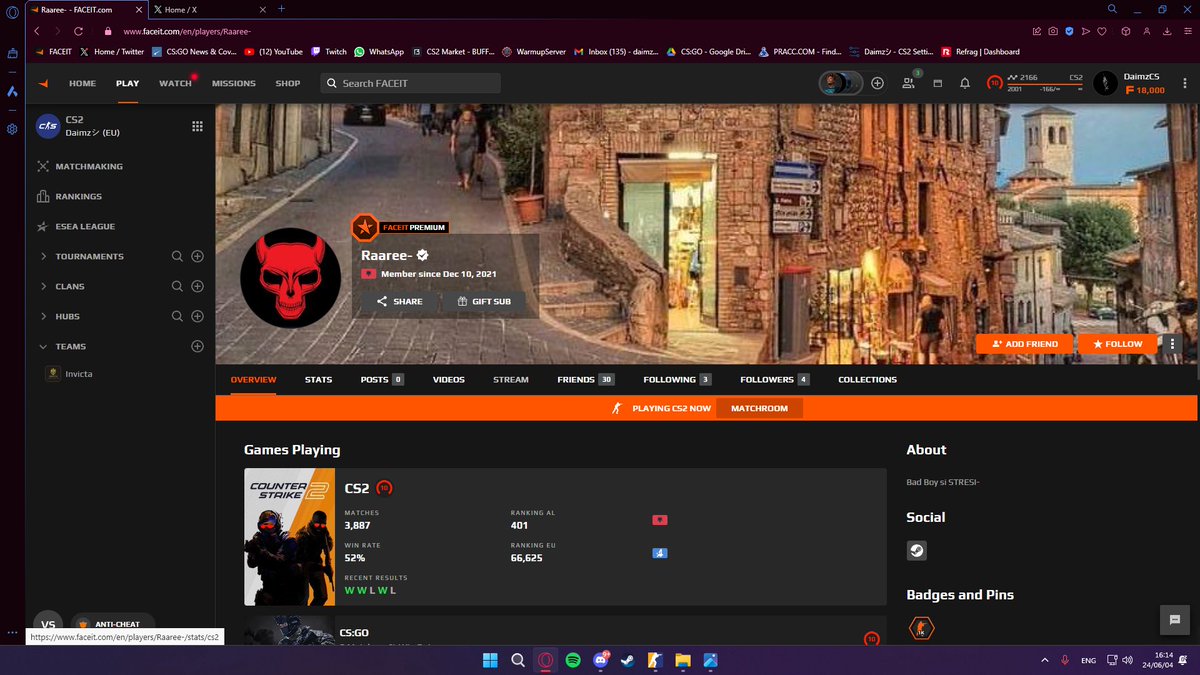Switch to the FRIENDS profile tab
Image resolution: width=1200 pixels, height=675 pixels.
[x=585, y=379]
